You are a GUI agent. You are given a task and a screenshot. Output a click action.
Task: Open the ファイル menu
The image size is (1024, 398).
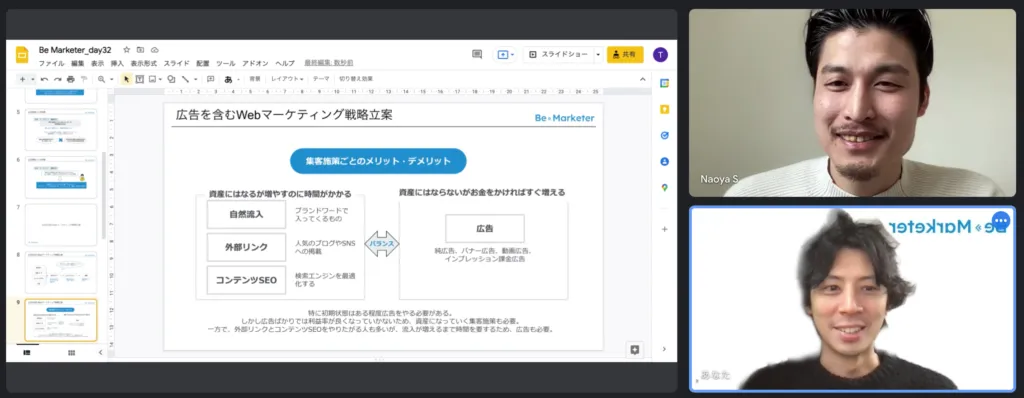(52, 63)
